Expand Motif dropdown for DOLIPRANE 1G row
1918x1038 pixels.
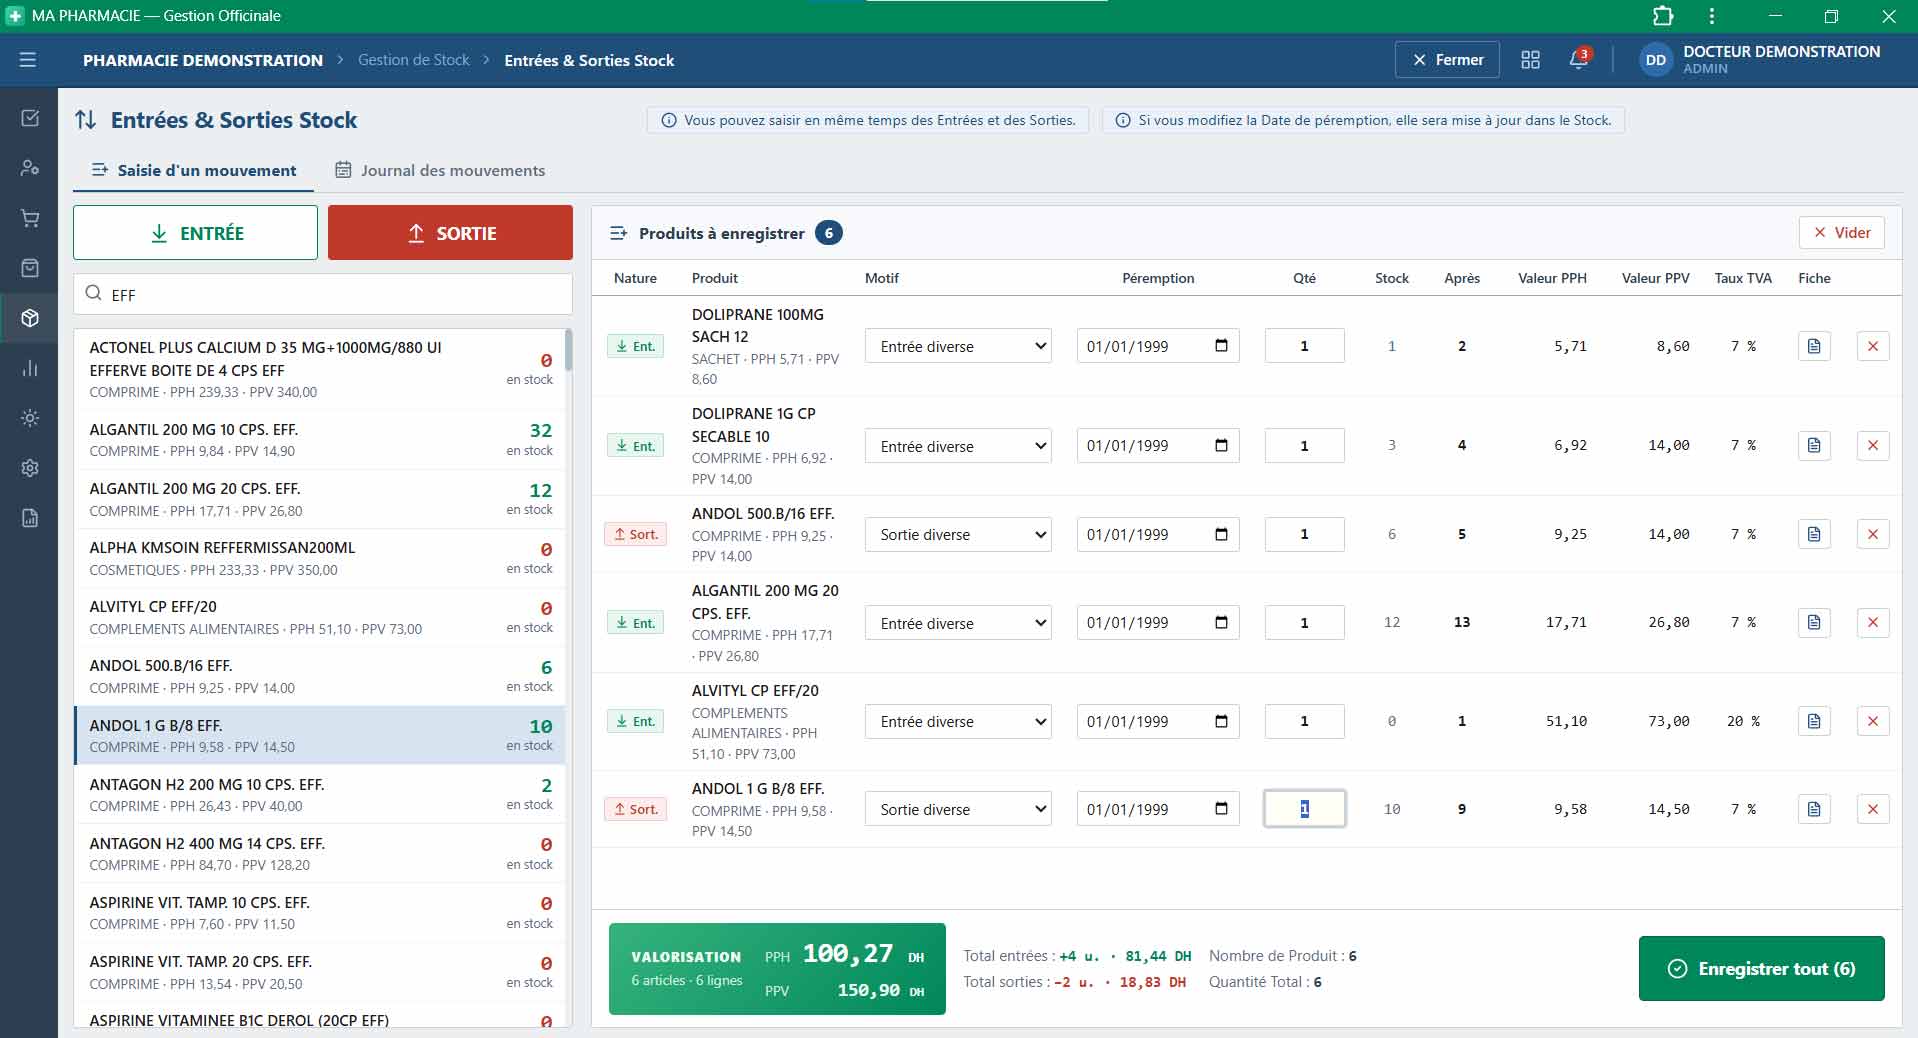tap(958, 446)
